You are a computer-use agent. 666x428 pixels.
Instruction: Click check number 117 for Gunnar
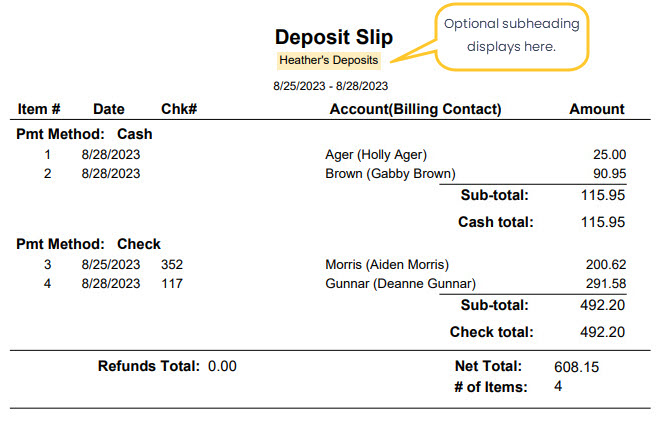click(x=172, y=284)
